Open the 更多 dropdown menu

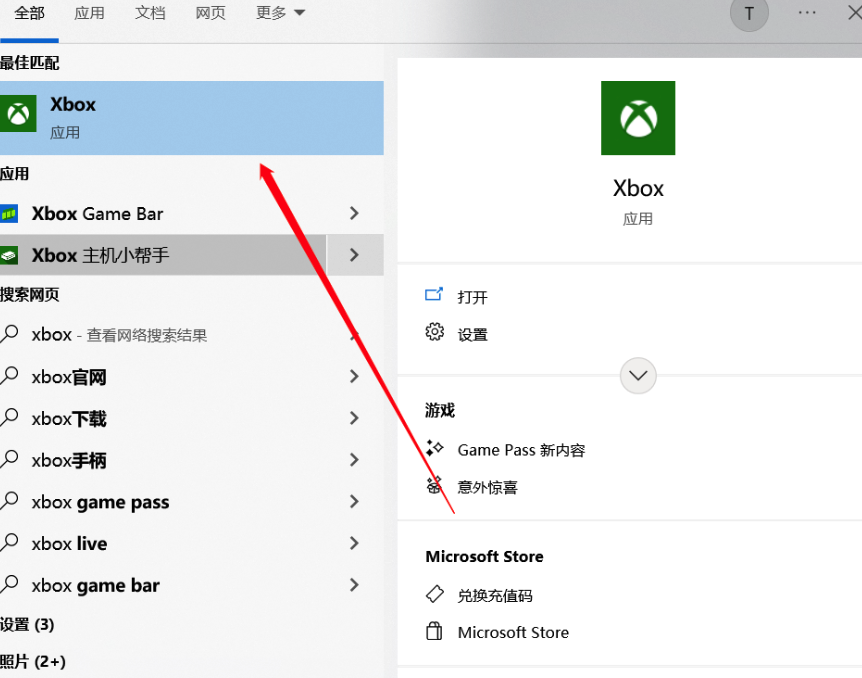click(280, 13)
